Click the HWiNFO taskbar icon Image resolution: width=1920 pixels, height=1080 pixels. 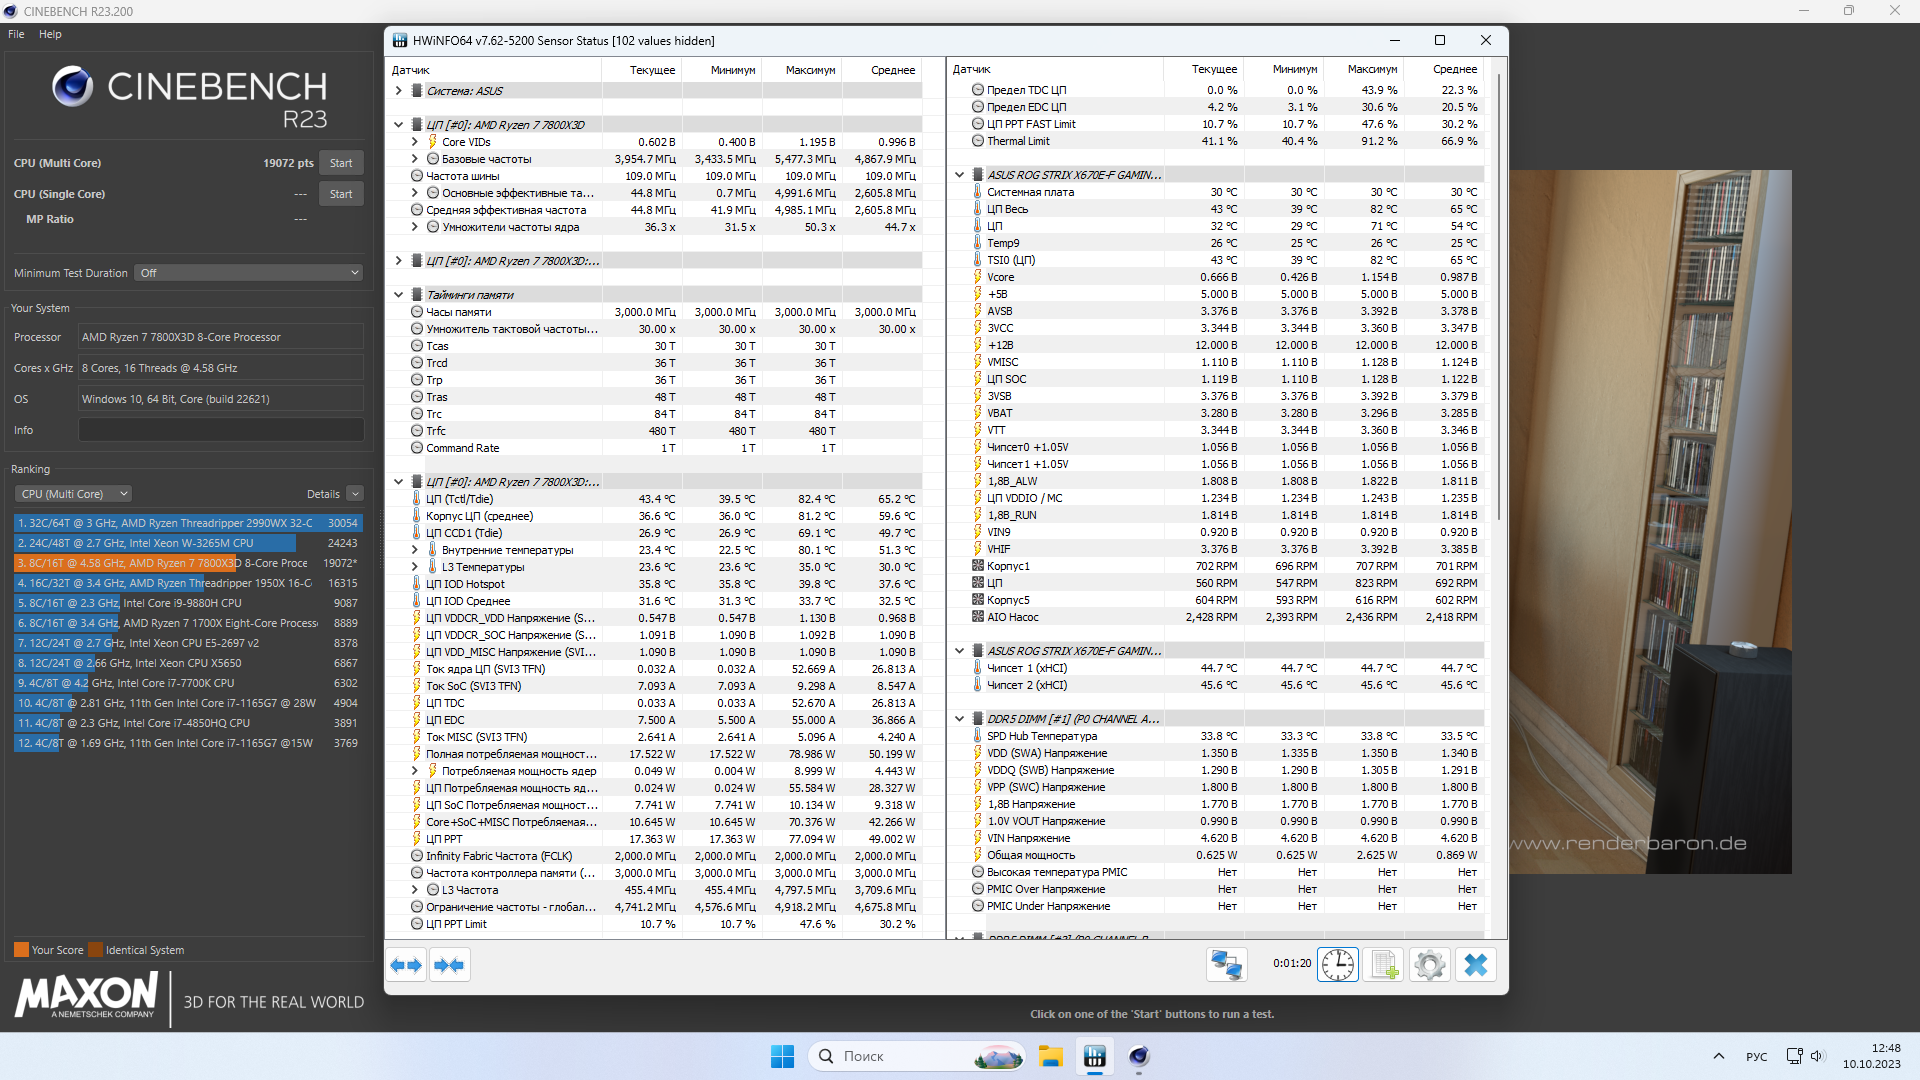click(x=1095, y=1056)
